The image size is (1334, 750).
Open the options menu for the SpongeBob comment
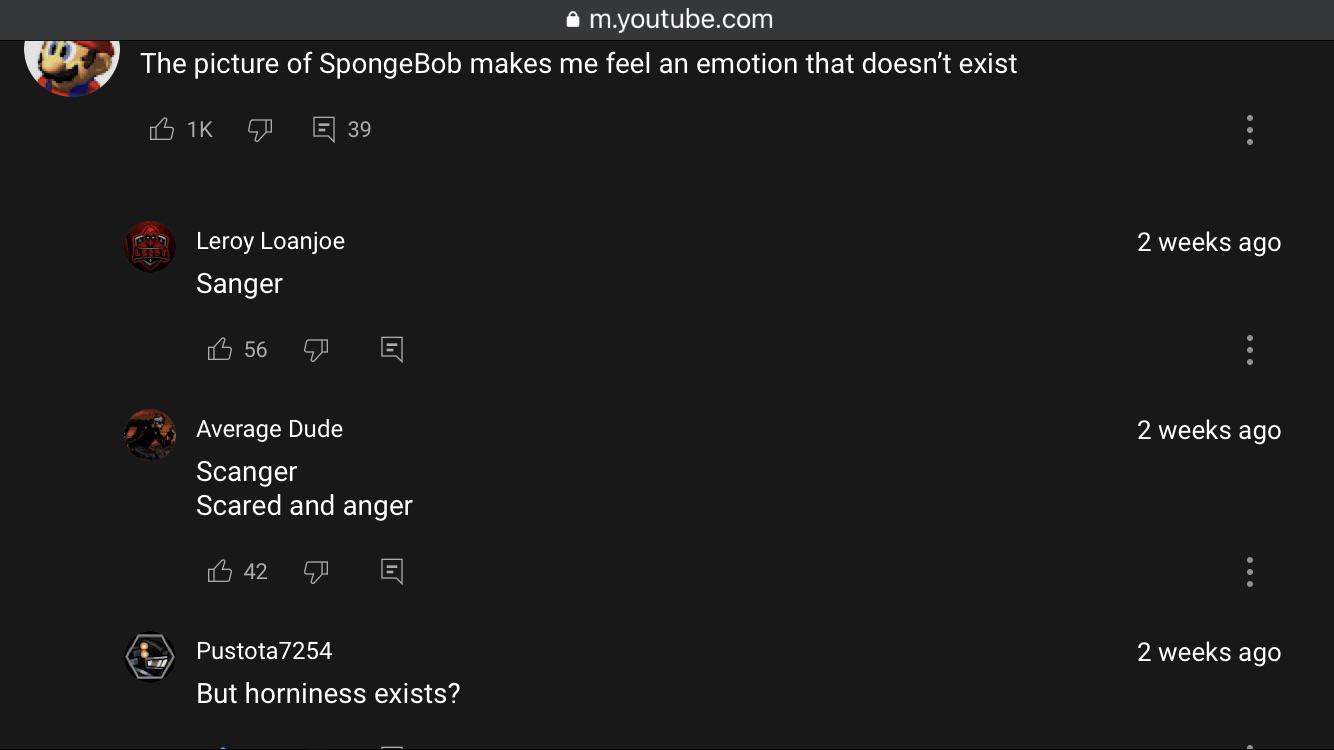(x=1249, y=129)
